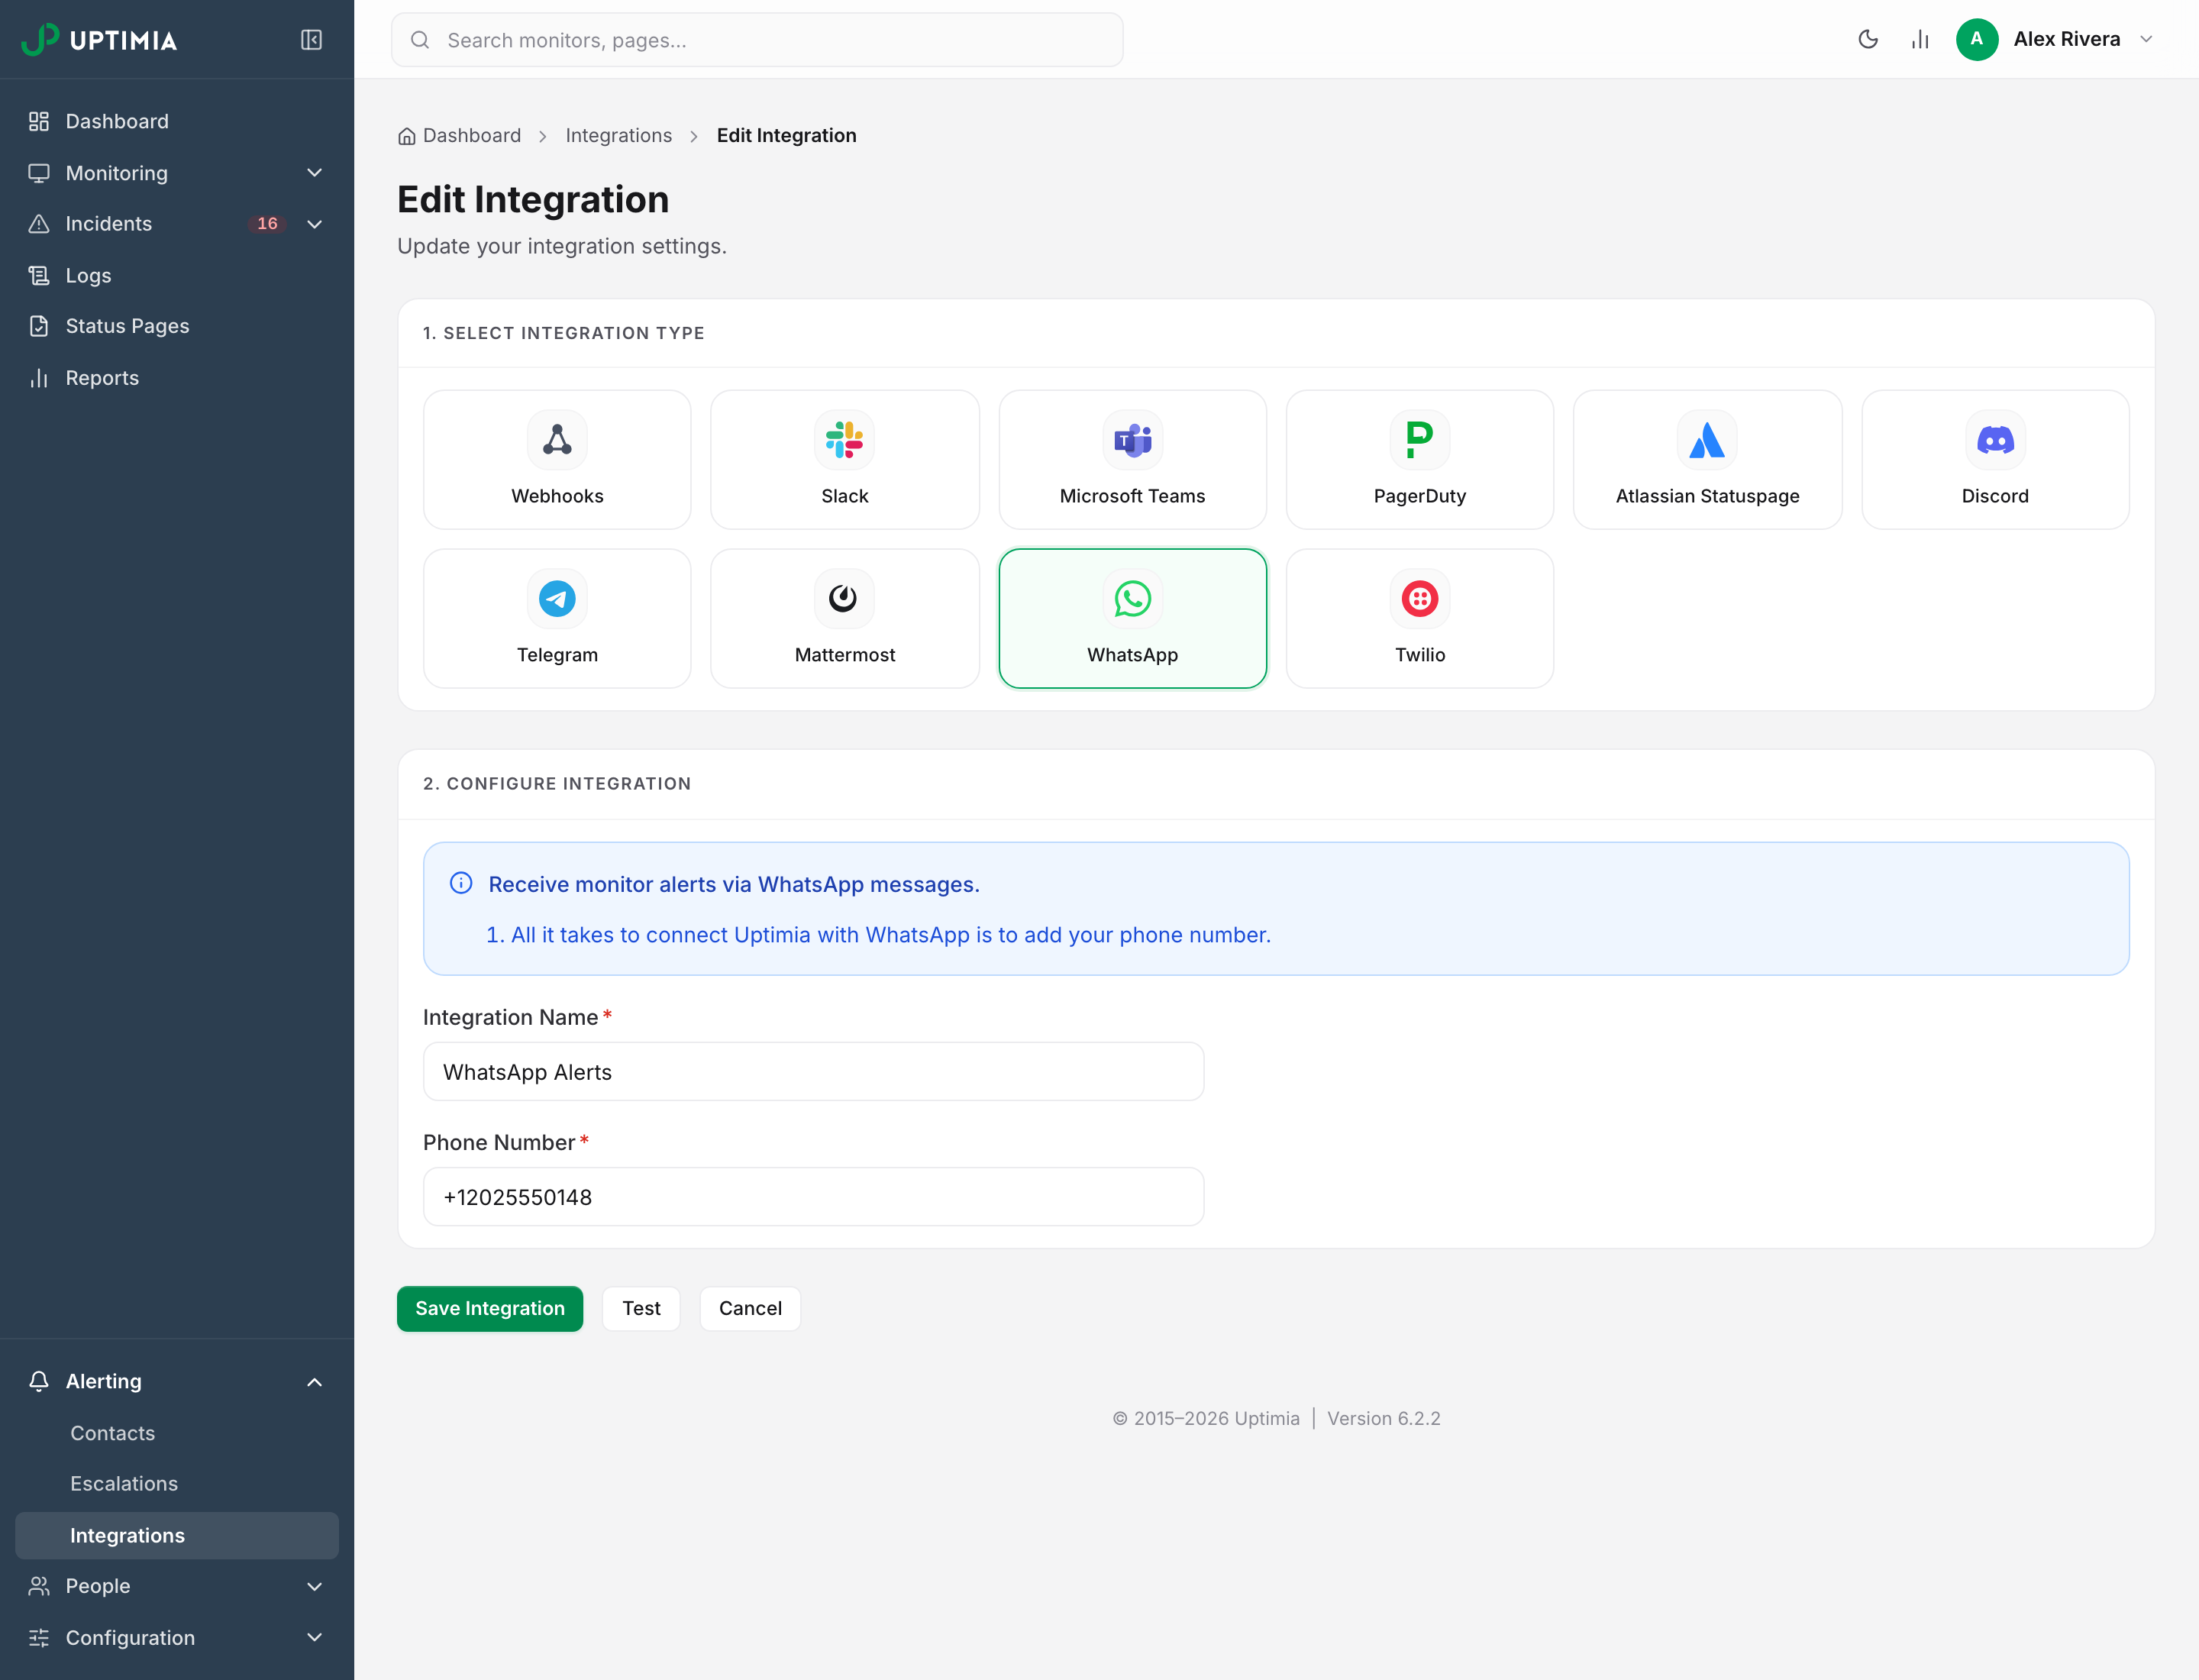
Task: Click the home icon in the breadcrumb
Action: tap(406, 136)
